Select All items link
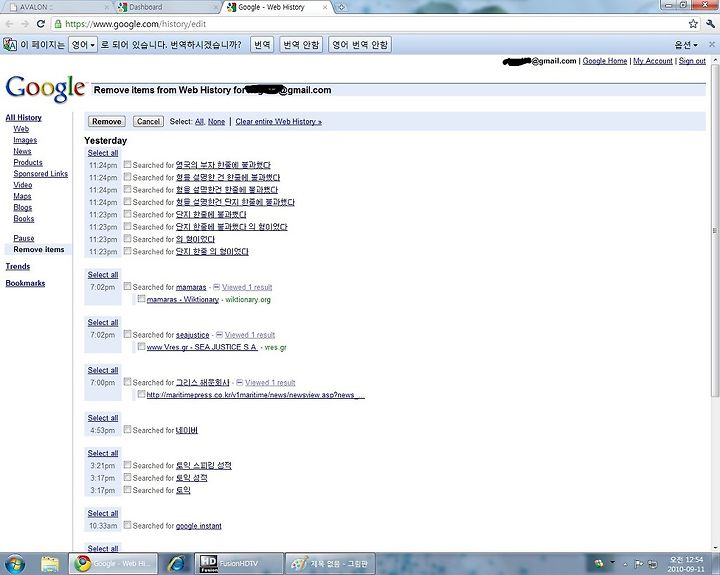This screenshot has height=575, width=720. tap(199, 122)
